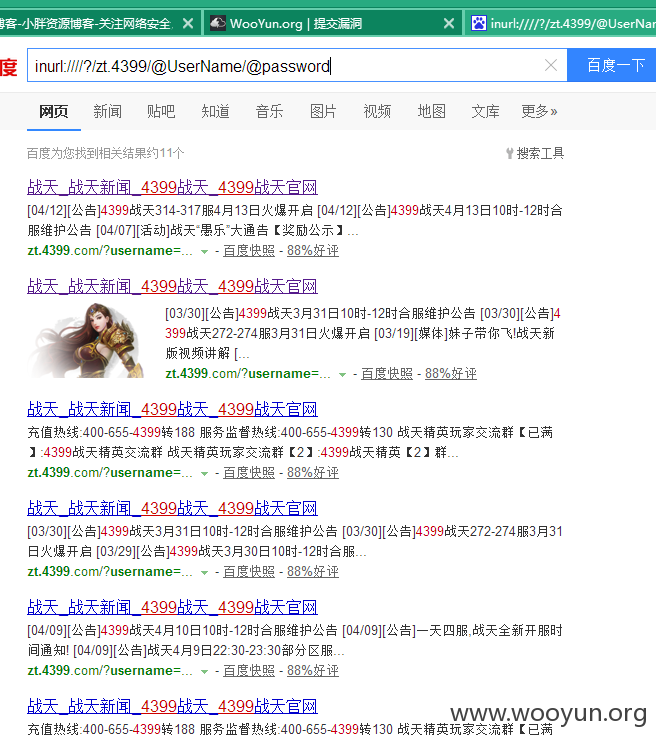
Task: Click the 百度一下 search button
Action: tap(612, 65)
